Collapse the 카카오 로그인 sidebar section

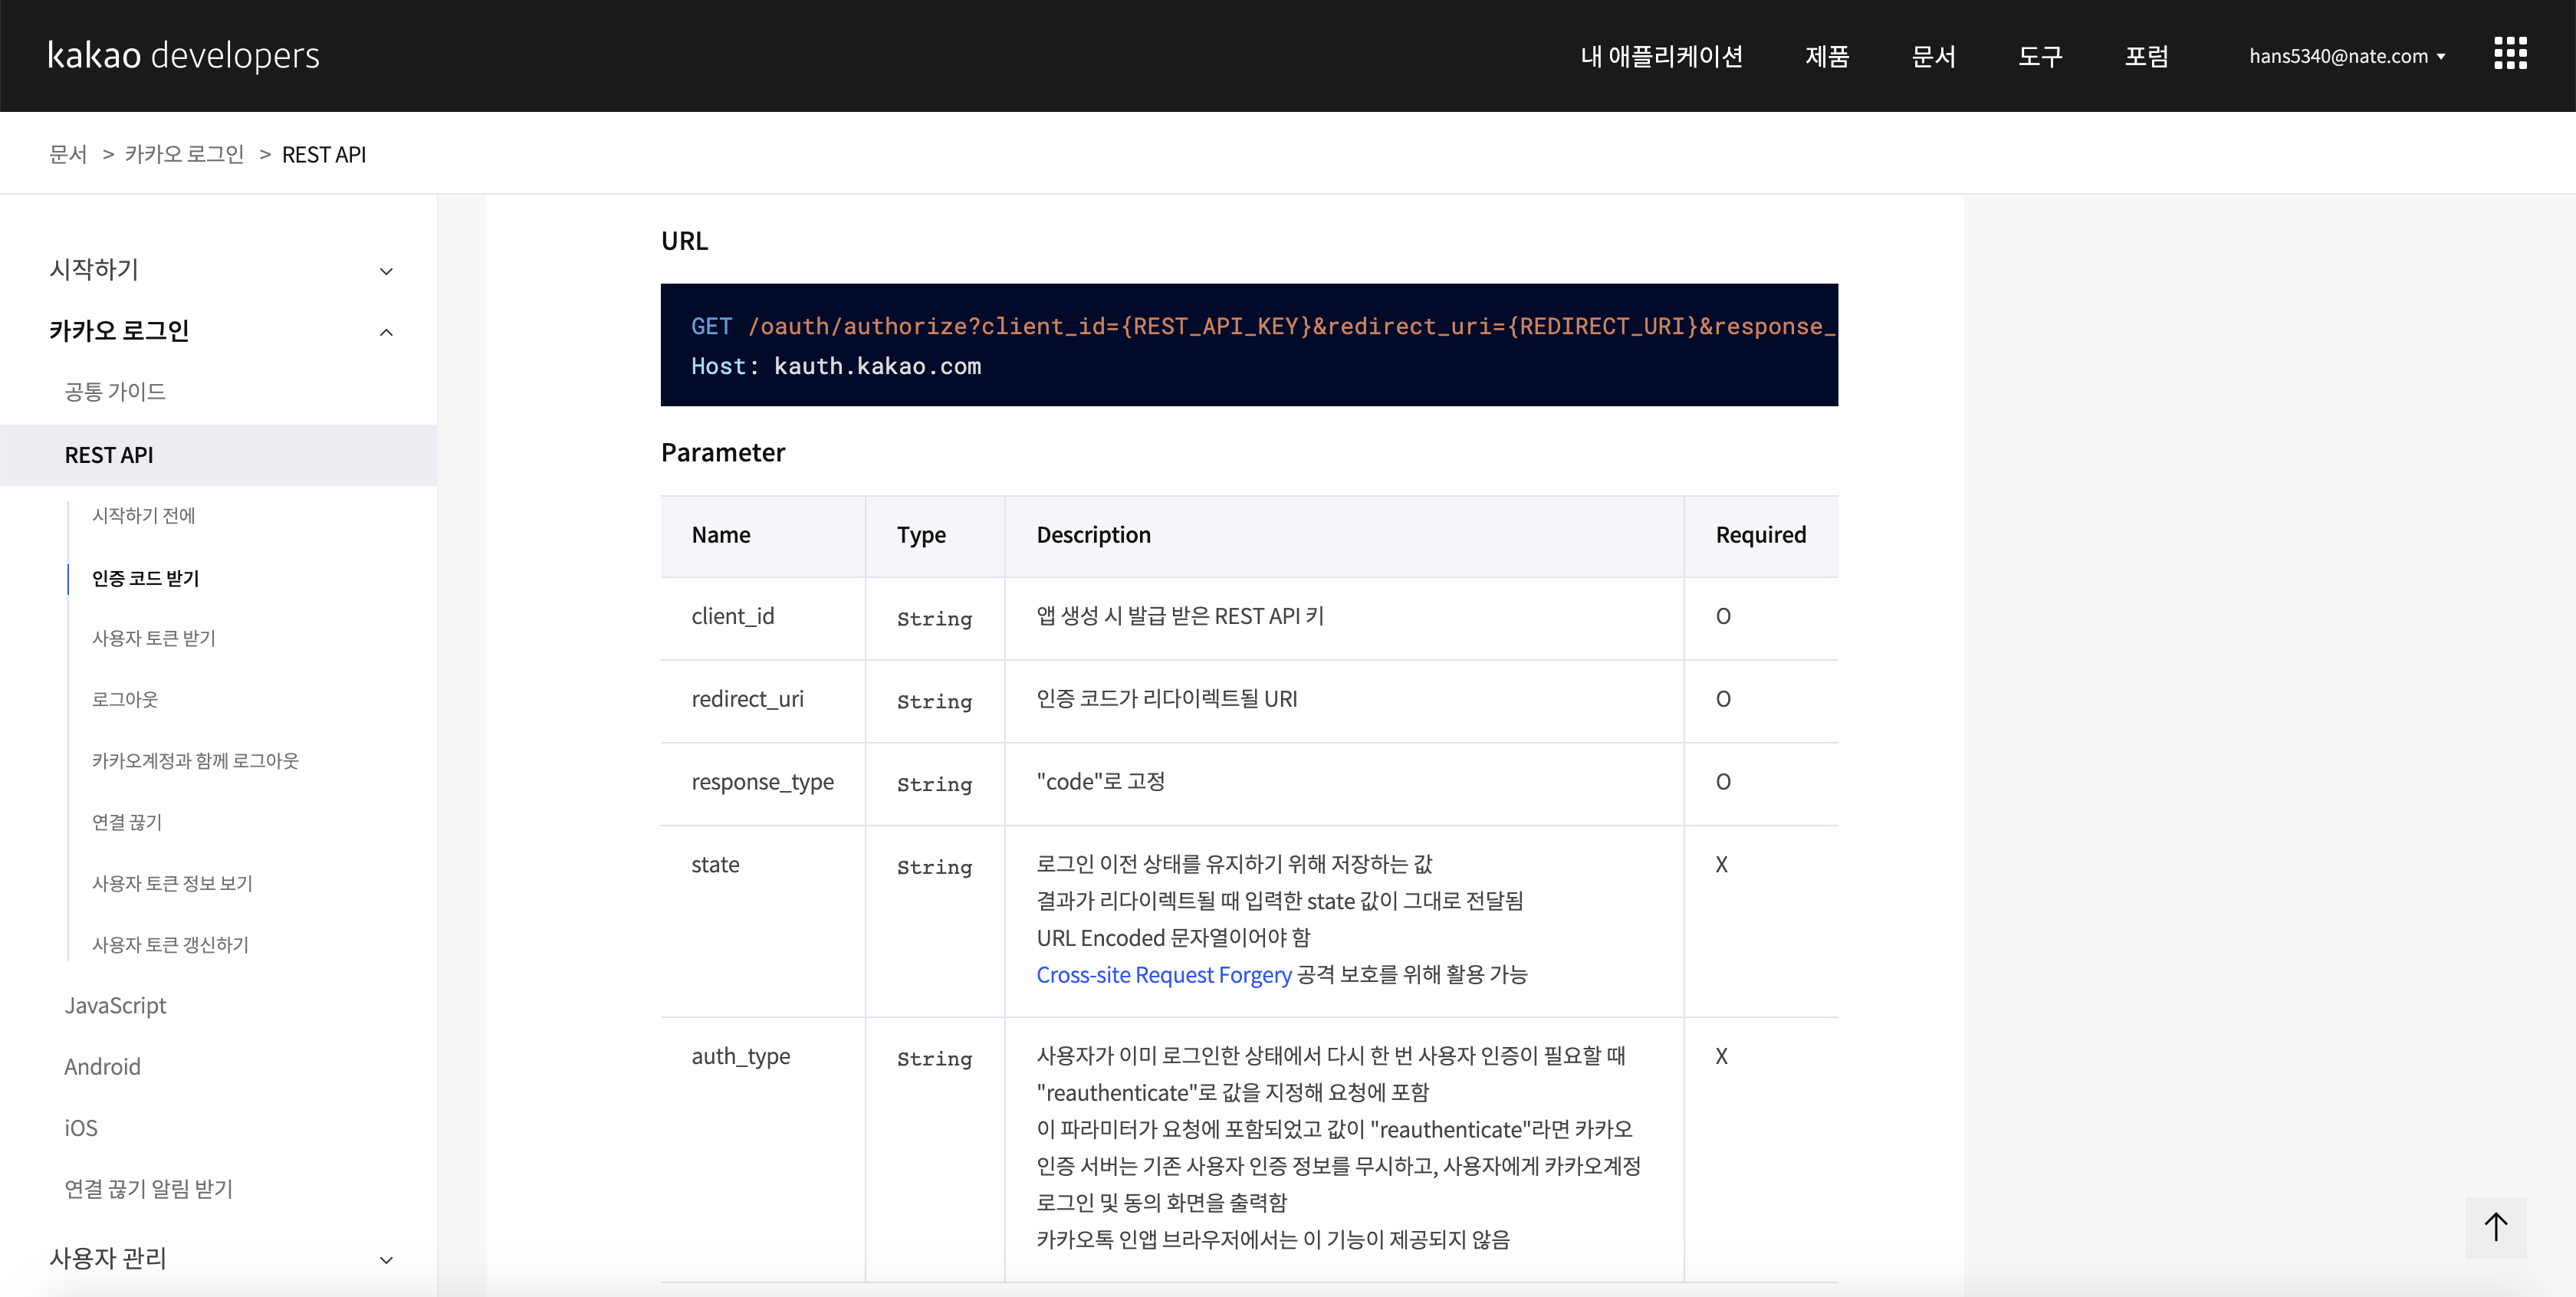point(220,331)
